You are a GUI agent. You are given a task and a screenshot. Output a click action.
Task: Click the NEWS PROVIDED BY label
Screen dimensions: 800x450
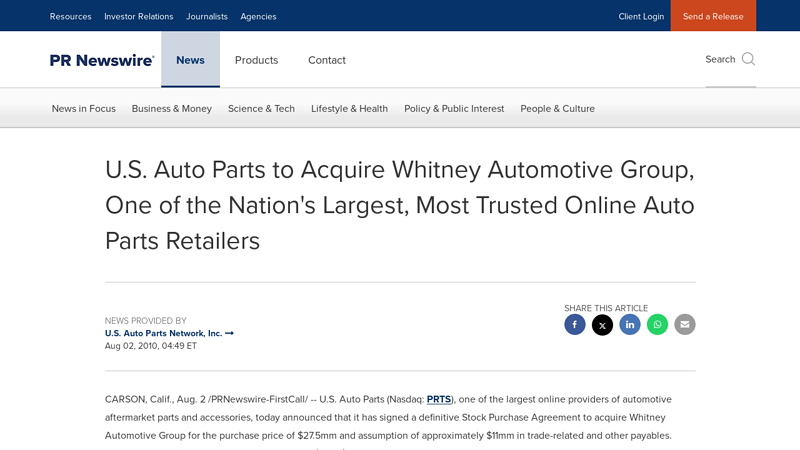[145, 321]
